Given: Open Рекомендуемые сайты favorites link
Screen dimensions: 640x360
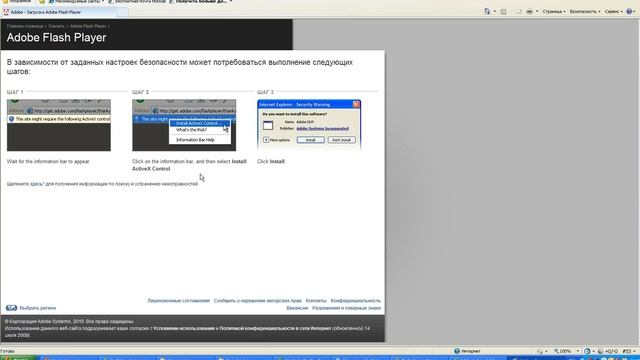Looking at the screenshot, I should 76,2.
